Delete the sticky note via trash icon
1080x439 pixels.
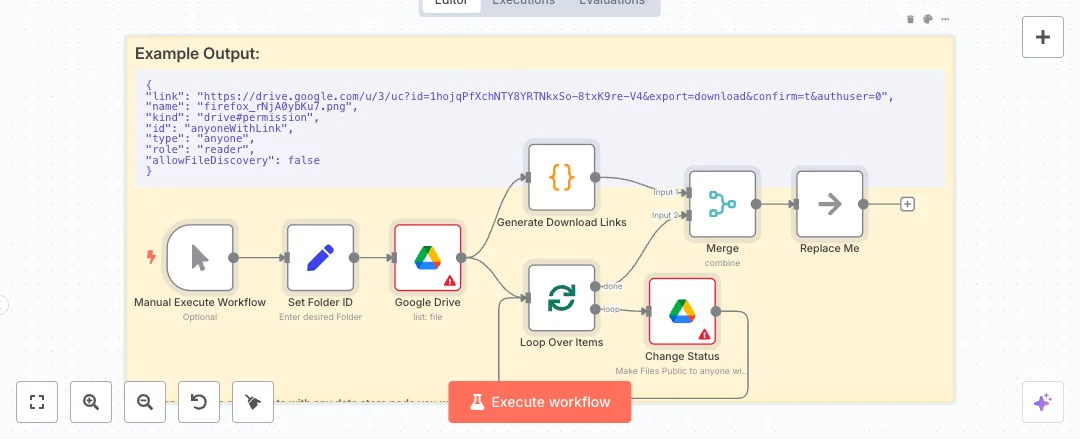point(910,19)
